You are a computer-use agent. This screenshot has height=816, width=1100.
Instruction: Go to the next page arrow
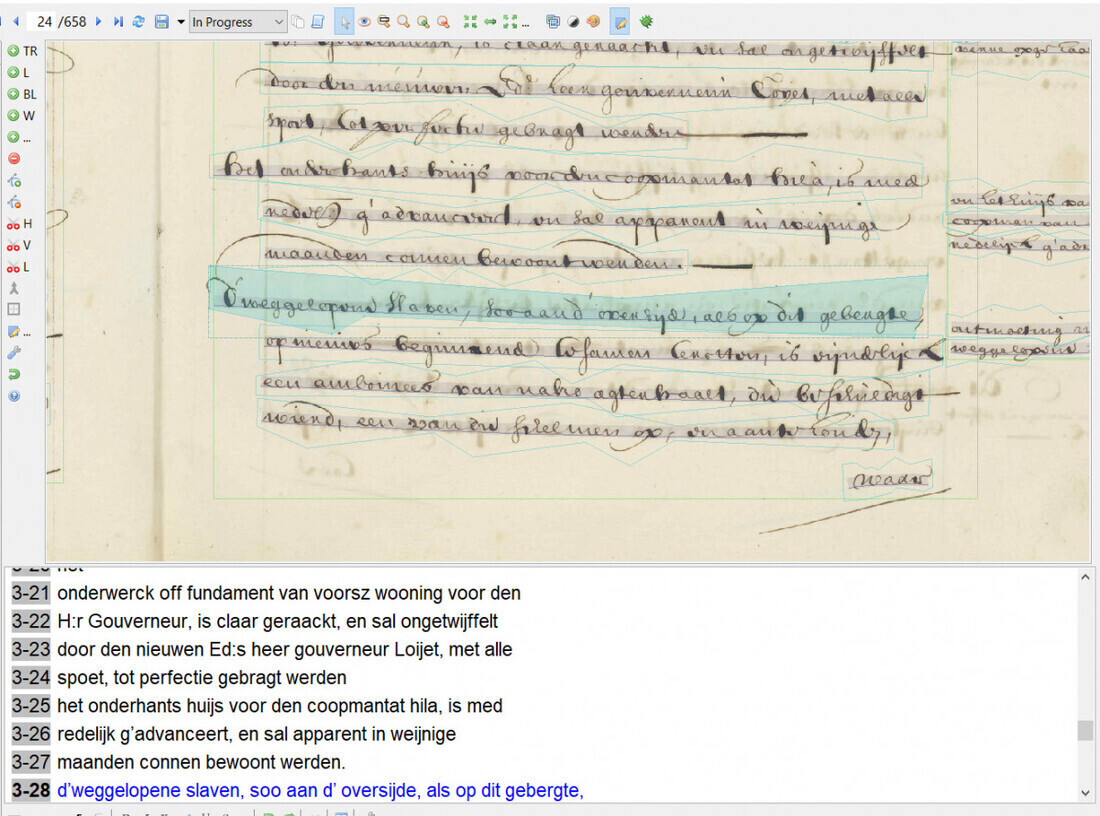[98, 22]
